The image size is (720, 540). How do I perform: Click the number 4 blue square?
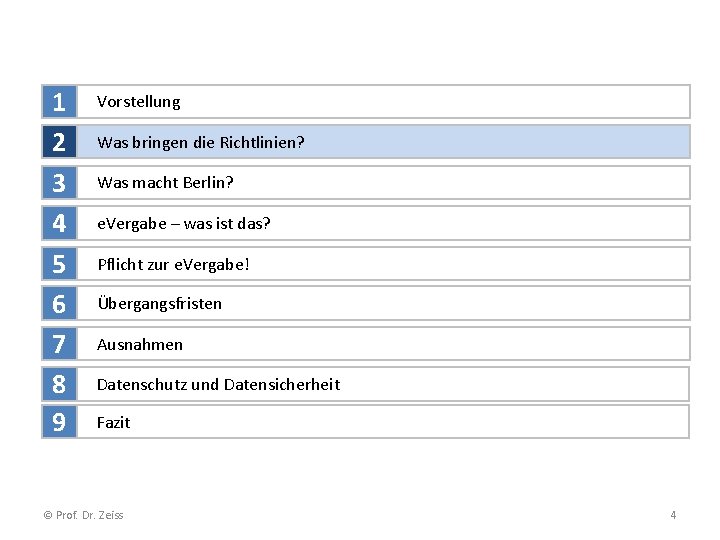pos(59,223)
